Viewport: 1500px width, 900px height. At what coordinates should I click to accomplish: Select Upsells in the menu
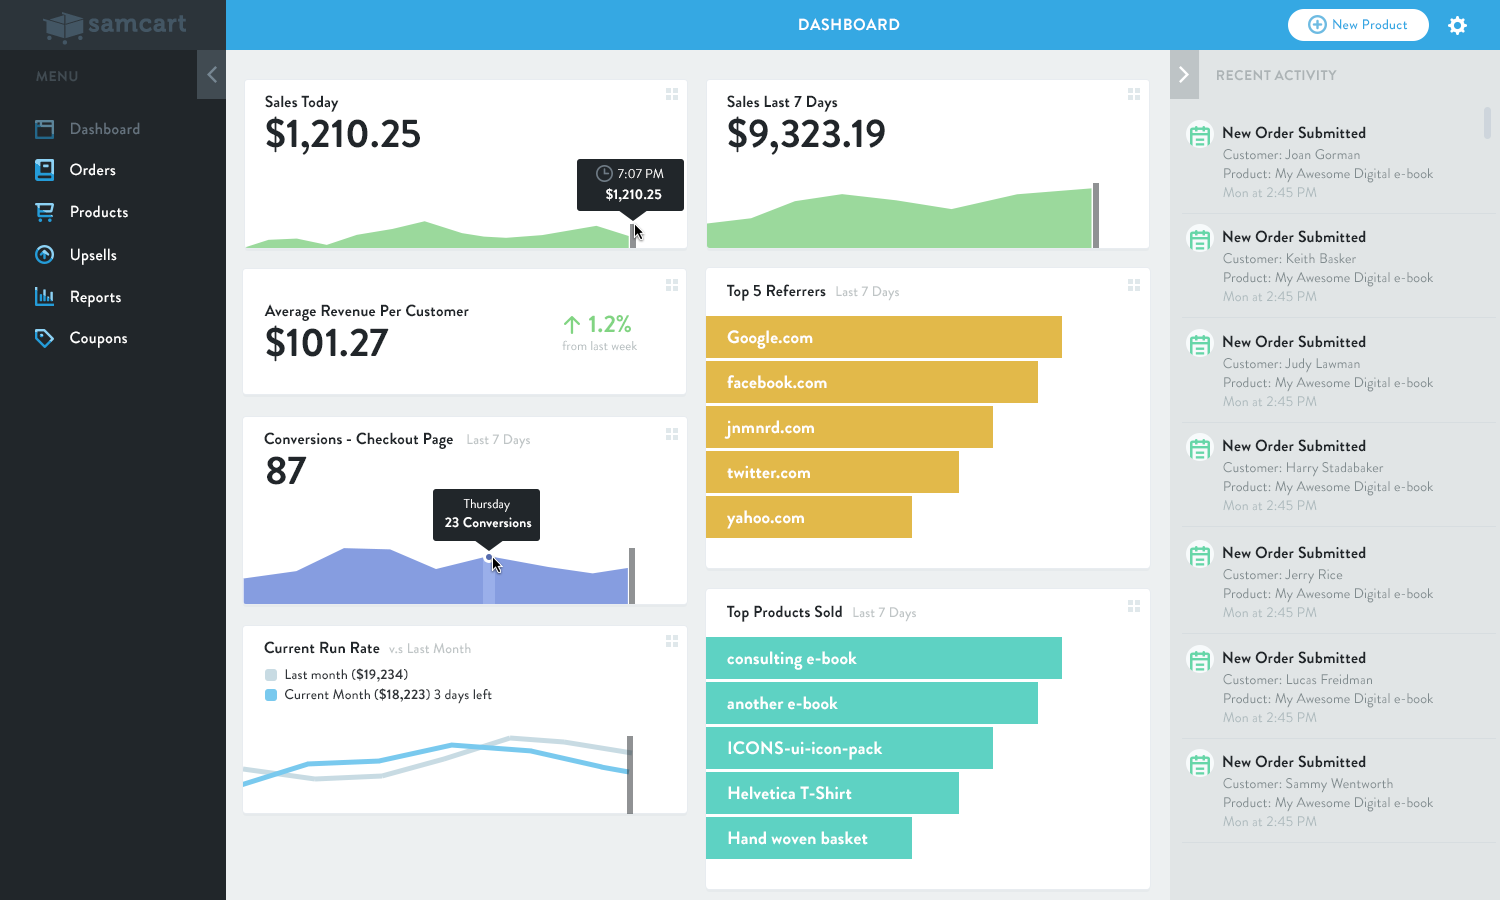[93, 255]
